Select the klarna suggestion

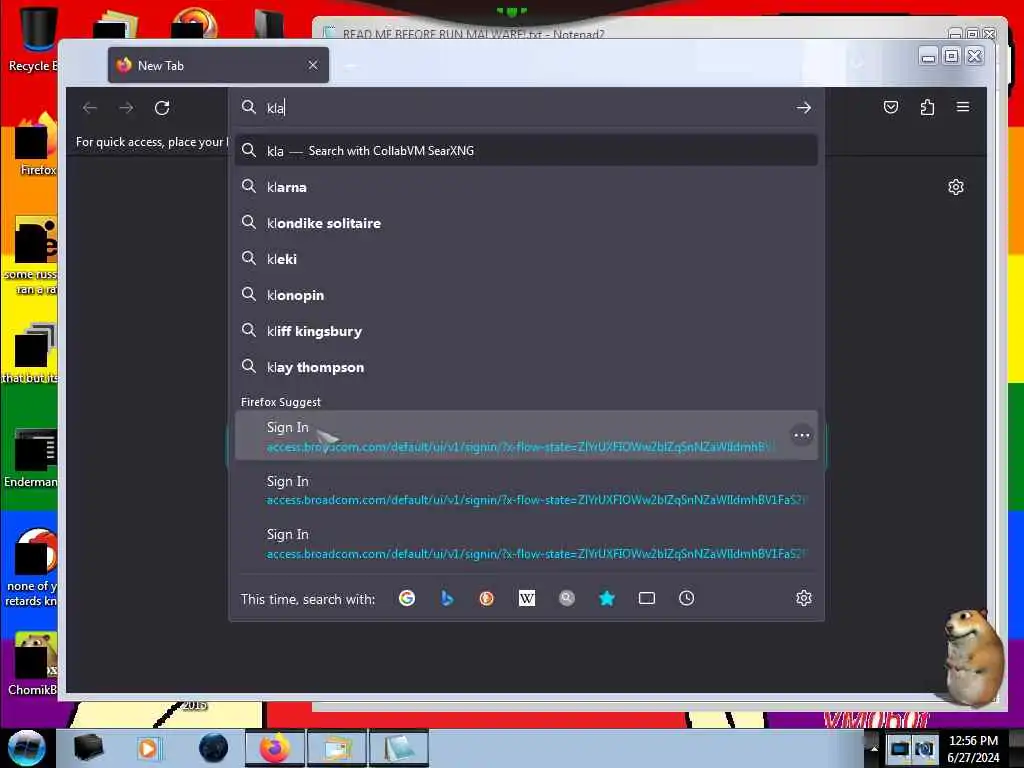[x=526, y=187]
